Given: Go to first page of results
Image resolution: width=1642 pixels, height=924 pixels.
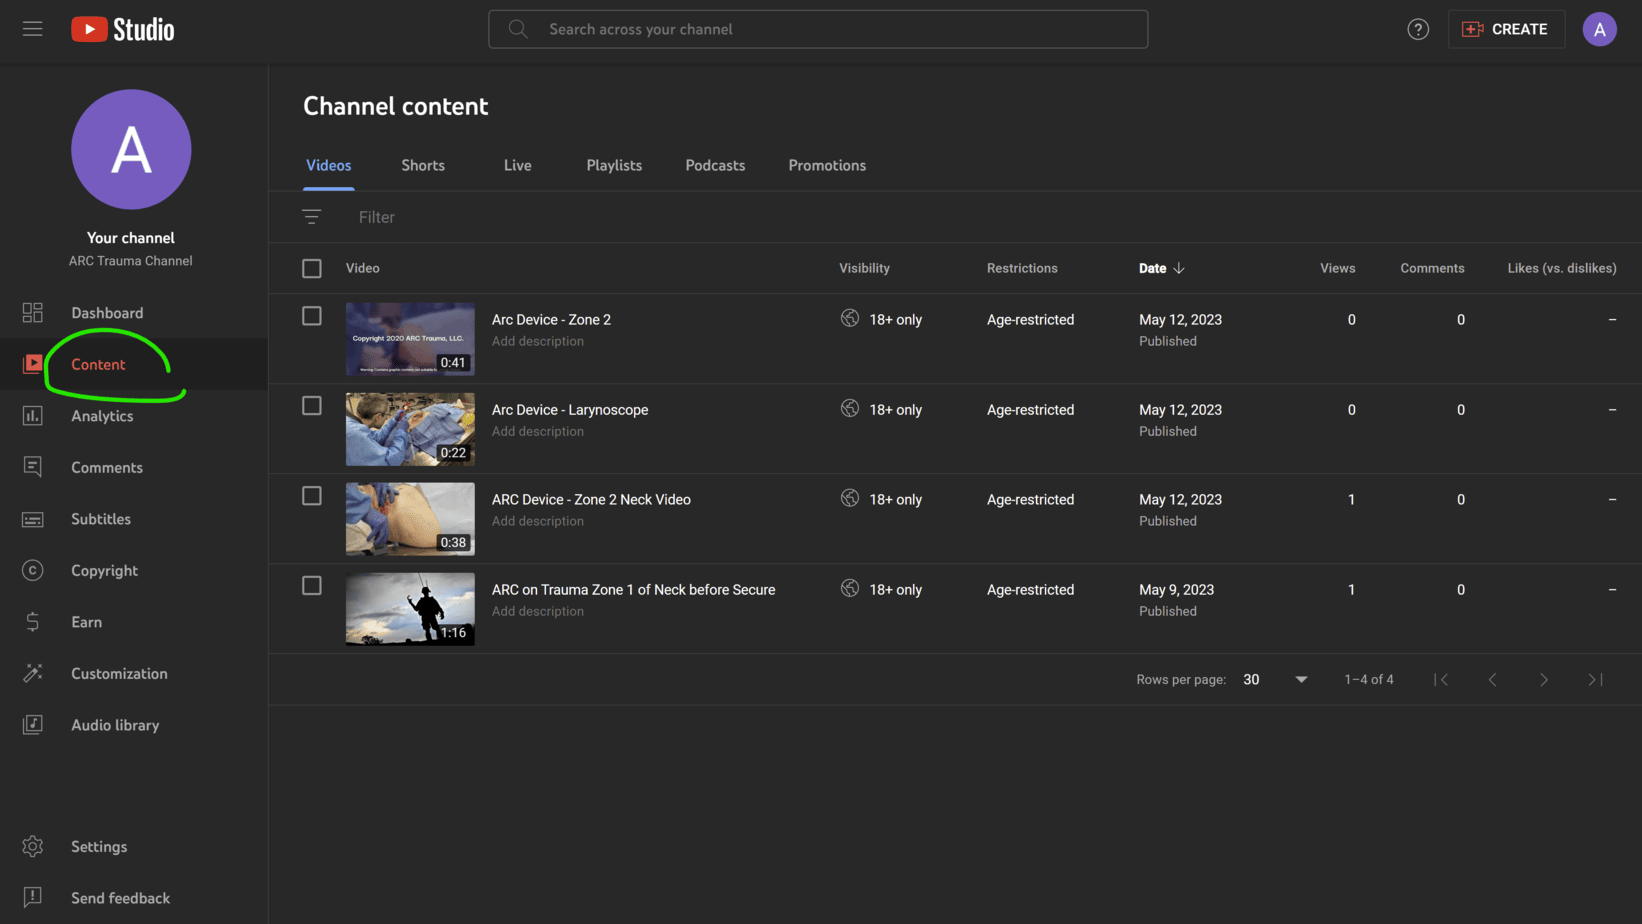Looking at the screenshot, I should tap(1441, 680).
